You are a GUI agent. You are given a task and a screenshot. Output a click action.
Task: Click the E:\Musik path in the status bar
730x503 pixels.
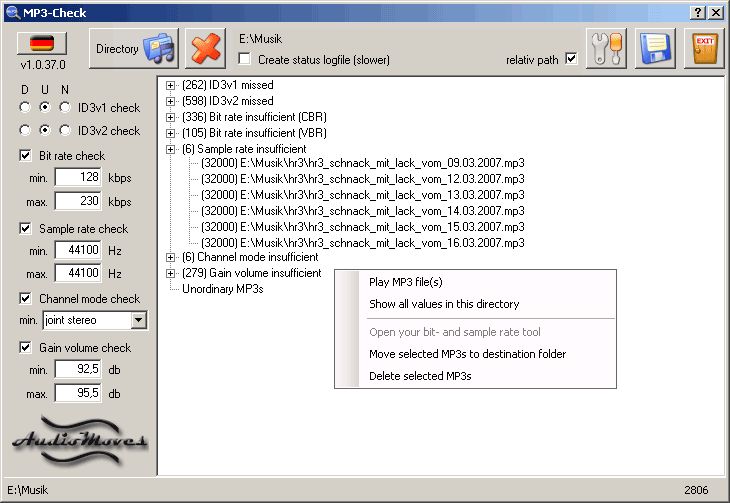27,490
